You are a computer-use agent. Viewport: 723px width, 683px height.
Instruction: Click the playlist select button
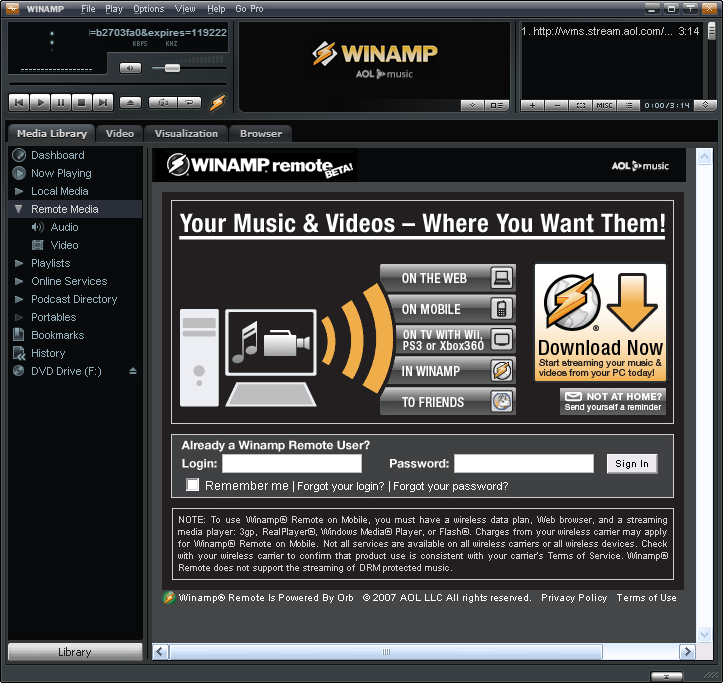[x=581, y=106]
